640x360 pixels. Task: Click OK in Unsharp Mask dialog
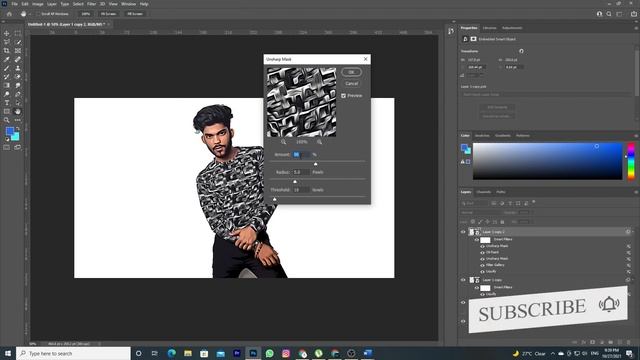(351, 72)
